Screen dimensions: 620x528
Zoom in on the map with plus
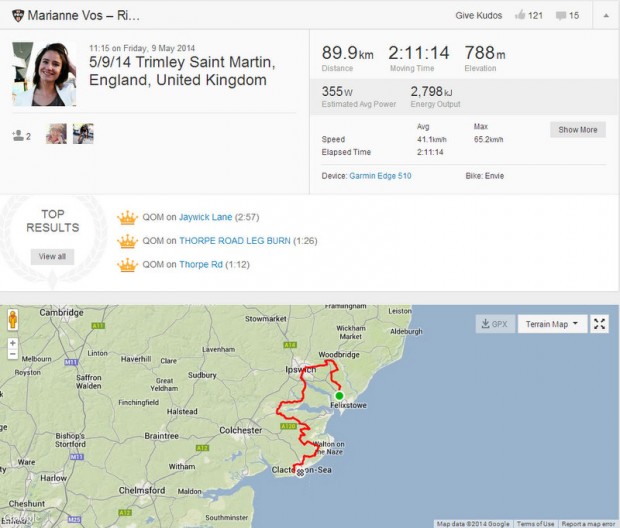pyautogui.click(x=12, y=343)
